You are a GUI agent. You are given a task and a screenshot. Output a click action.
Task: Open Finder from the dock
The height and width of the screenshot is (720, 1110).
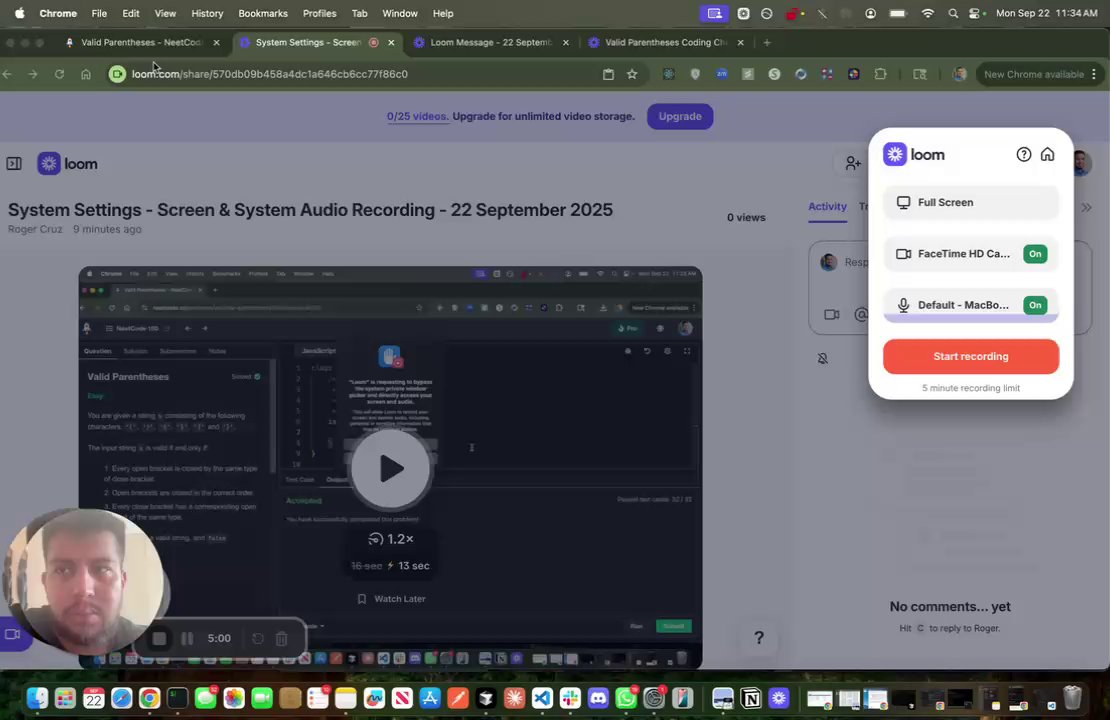[37, 699]
